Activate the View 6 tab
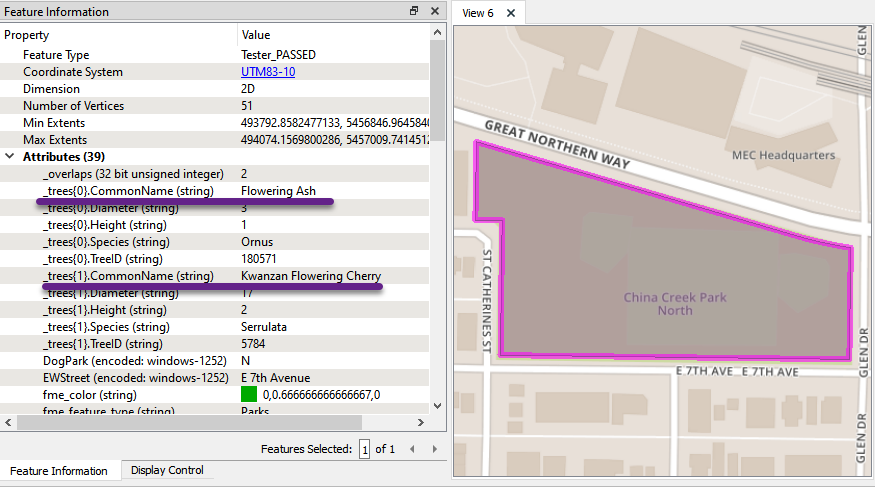 [x=477, y=13]
